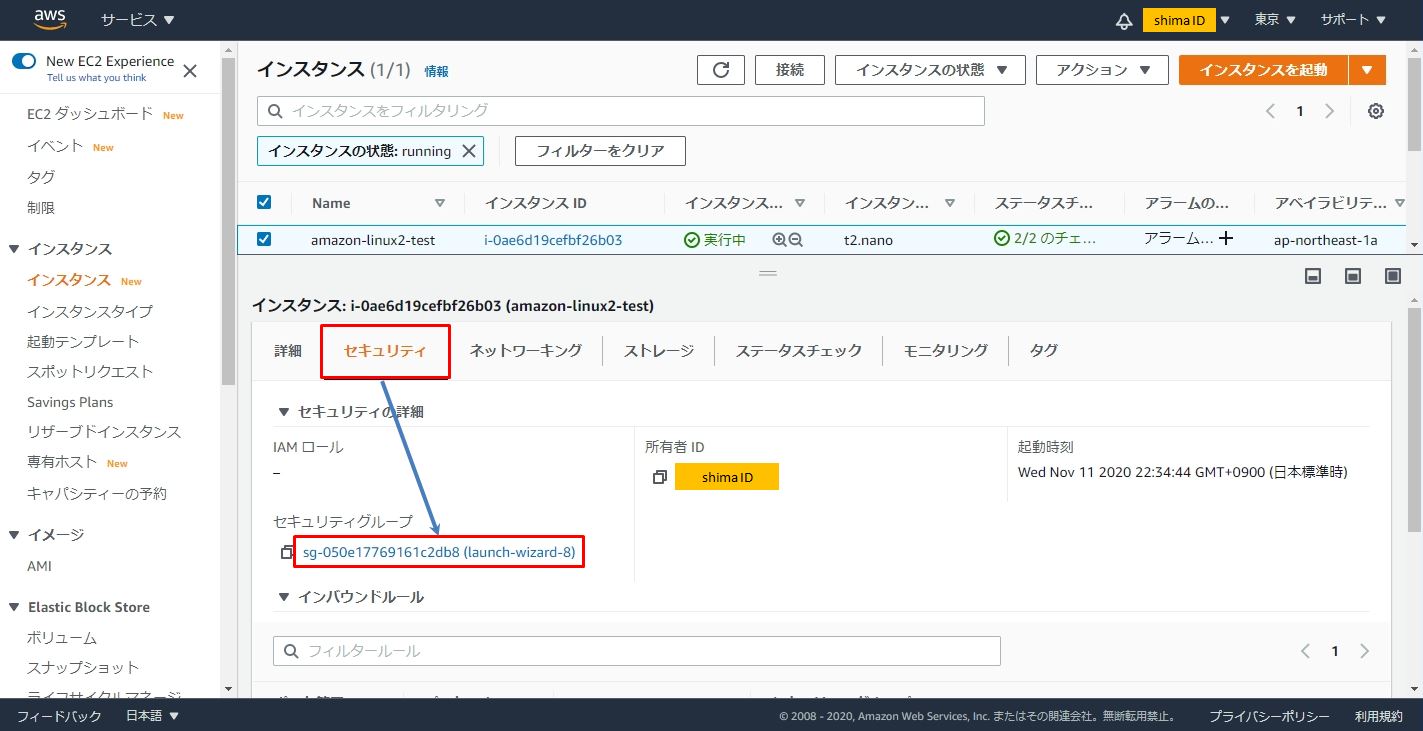Collapse the インスタンス sidebar section
This screenshot has width=1423, height=731.
[14, 249]
